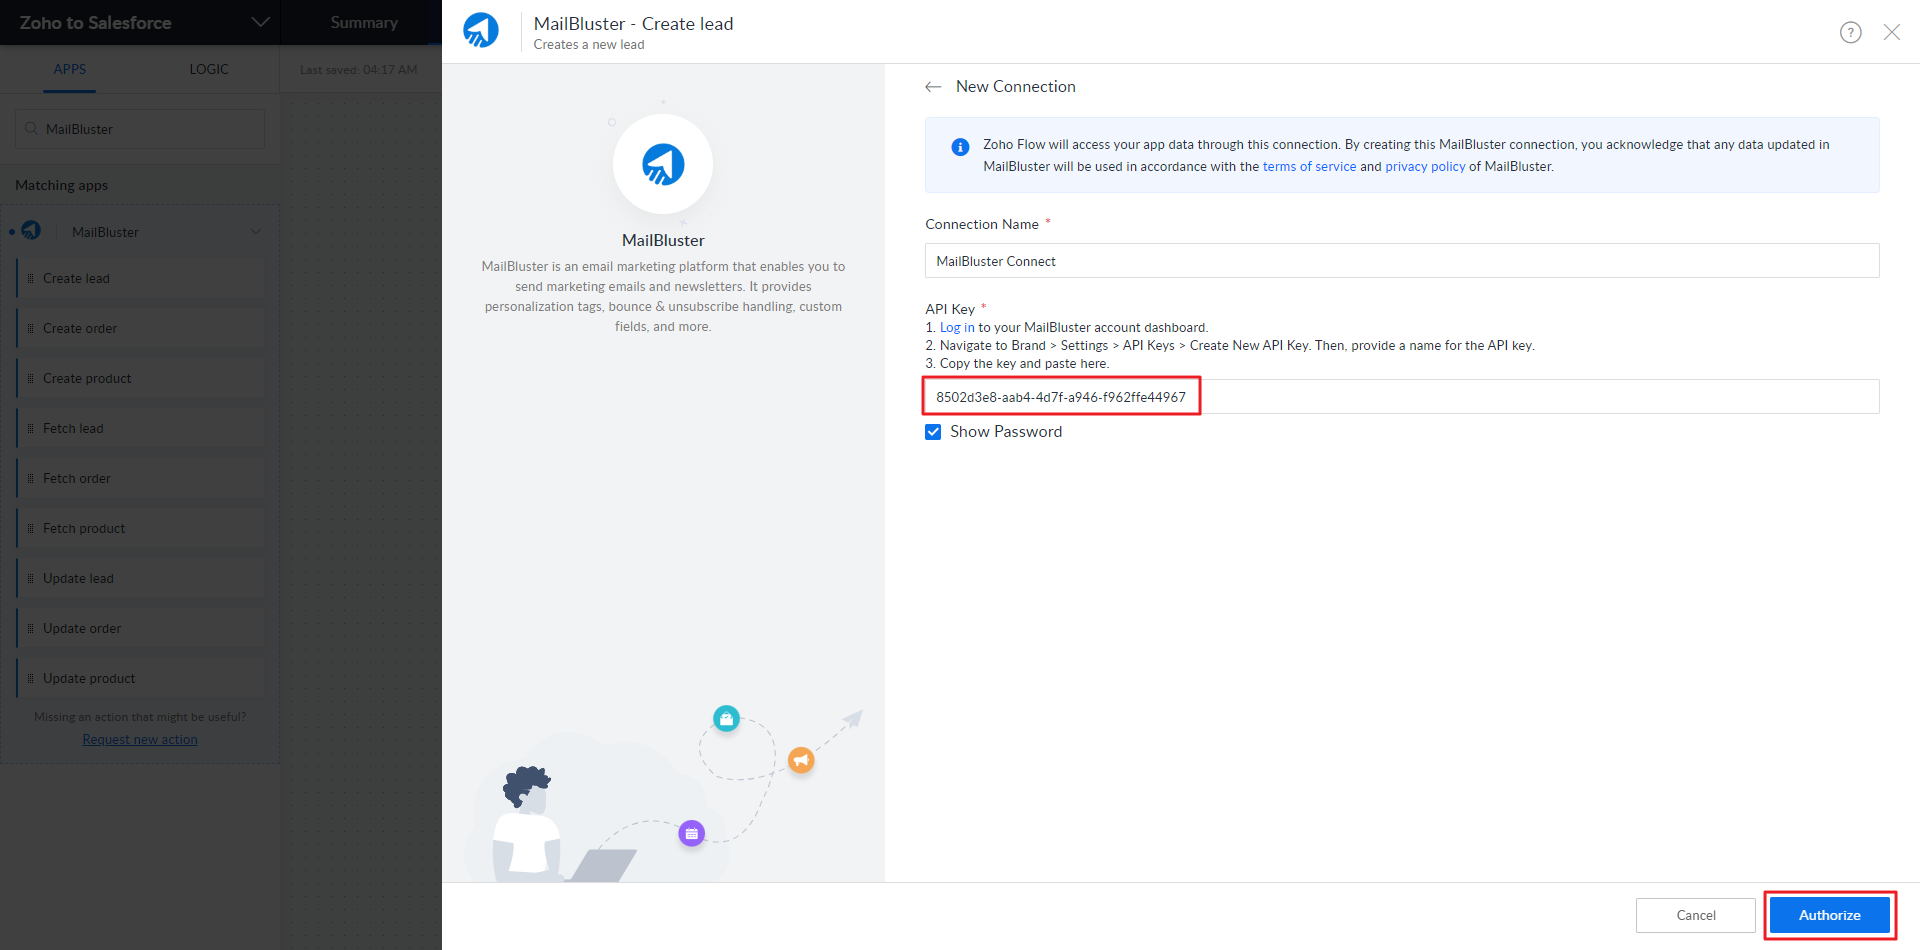
Task: Select the APPS tab
Action: 70,69
